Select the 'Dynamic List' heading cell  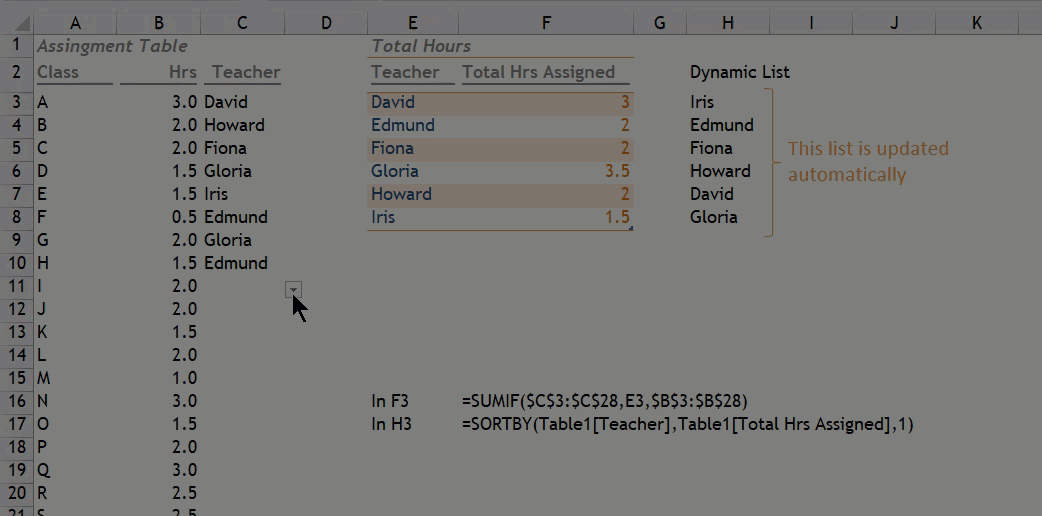tap(739, 72)
